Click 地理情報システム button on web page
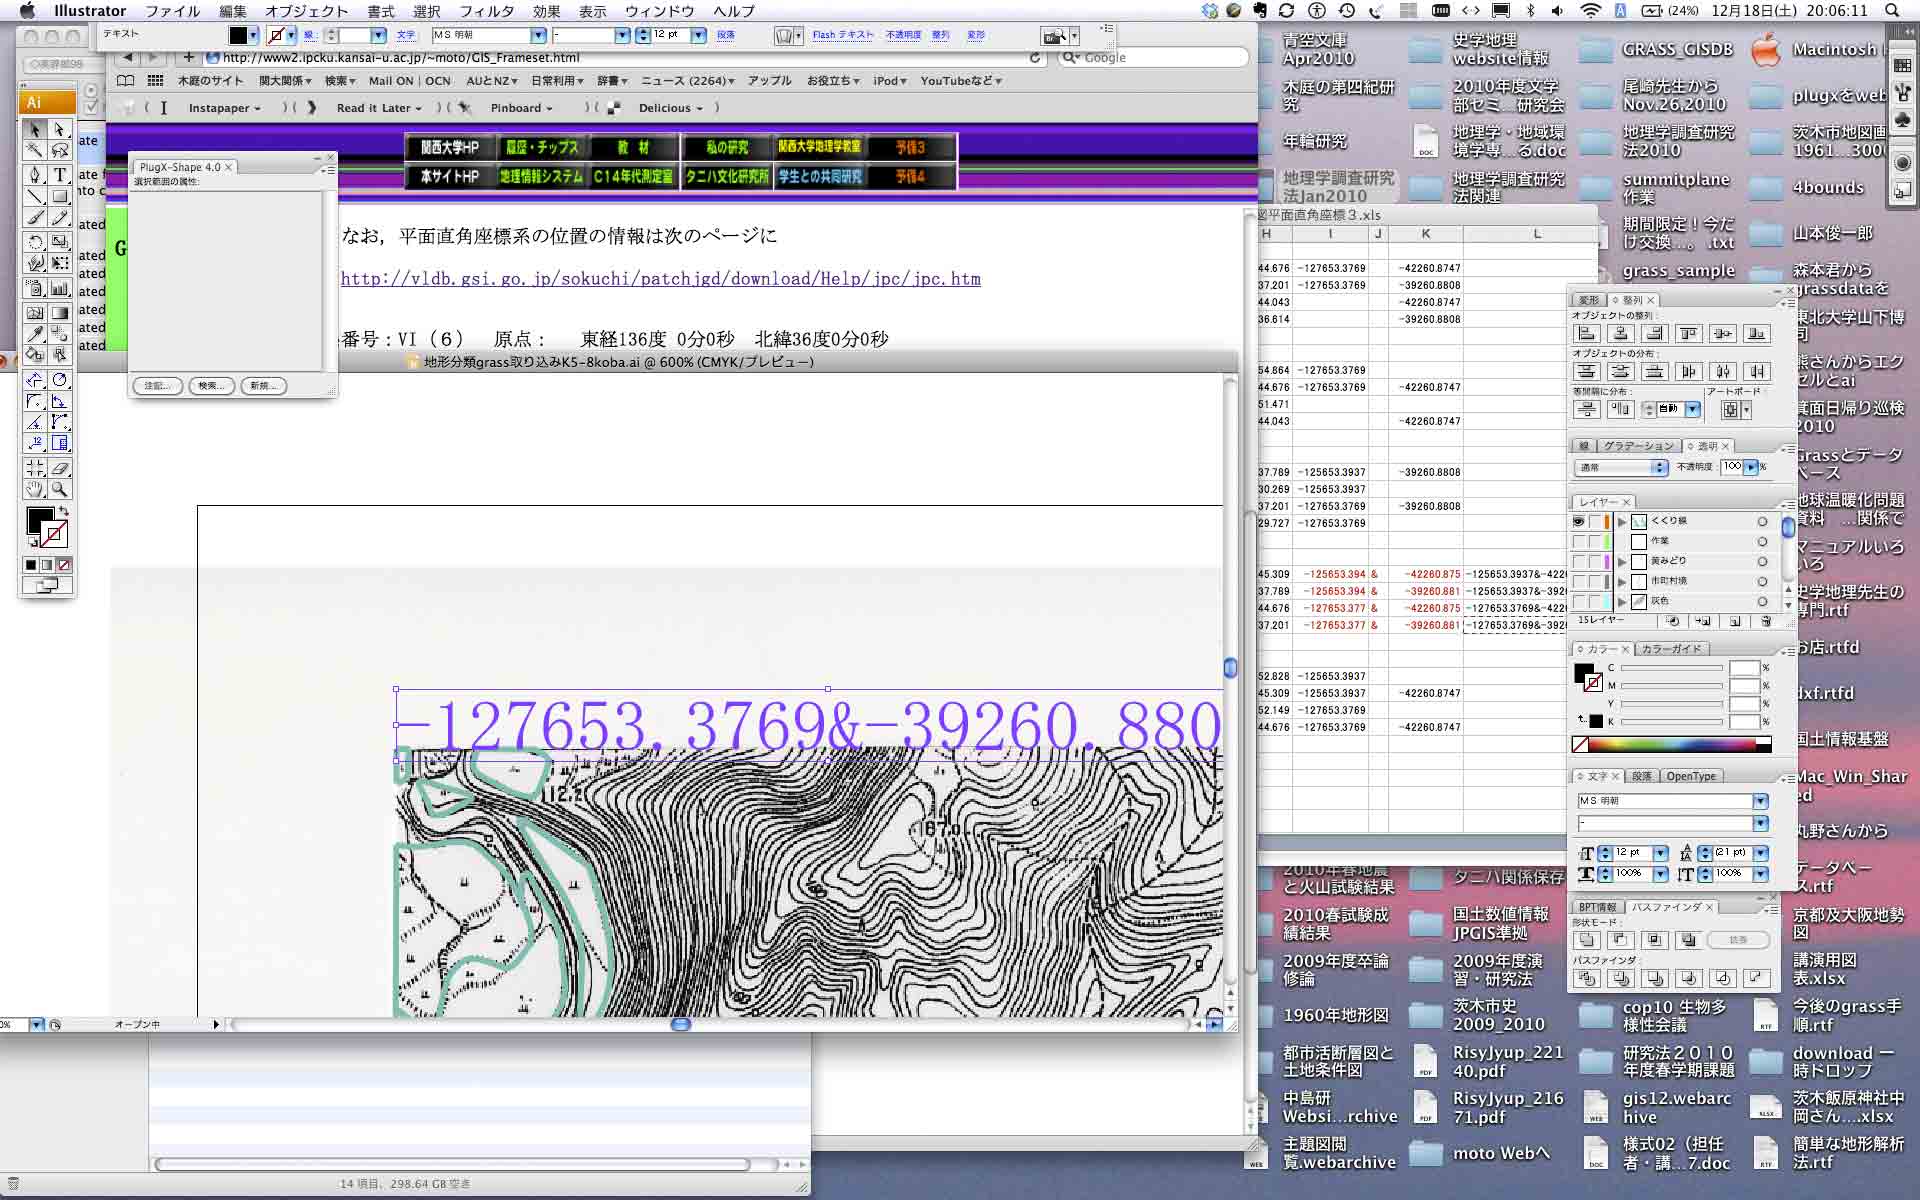Viewport: 1920px width, 1200px height. click(541, 176)
